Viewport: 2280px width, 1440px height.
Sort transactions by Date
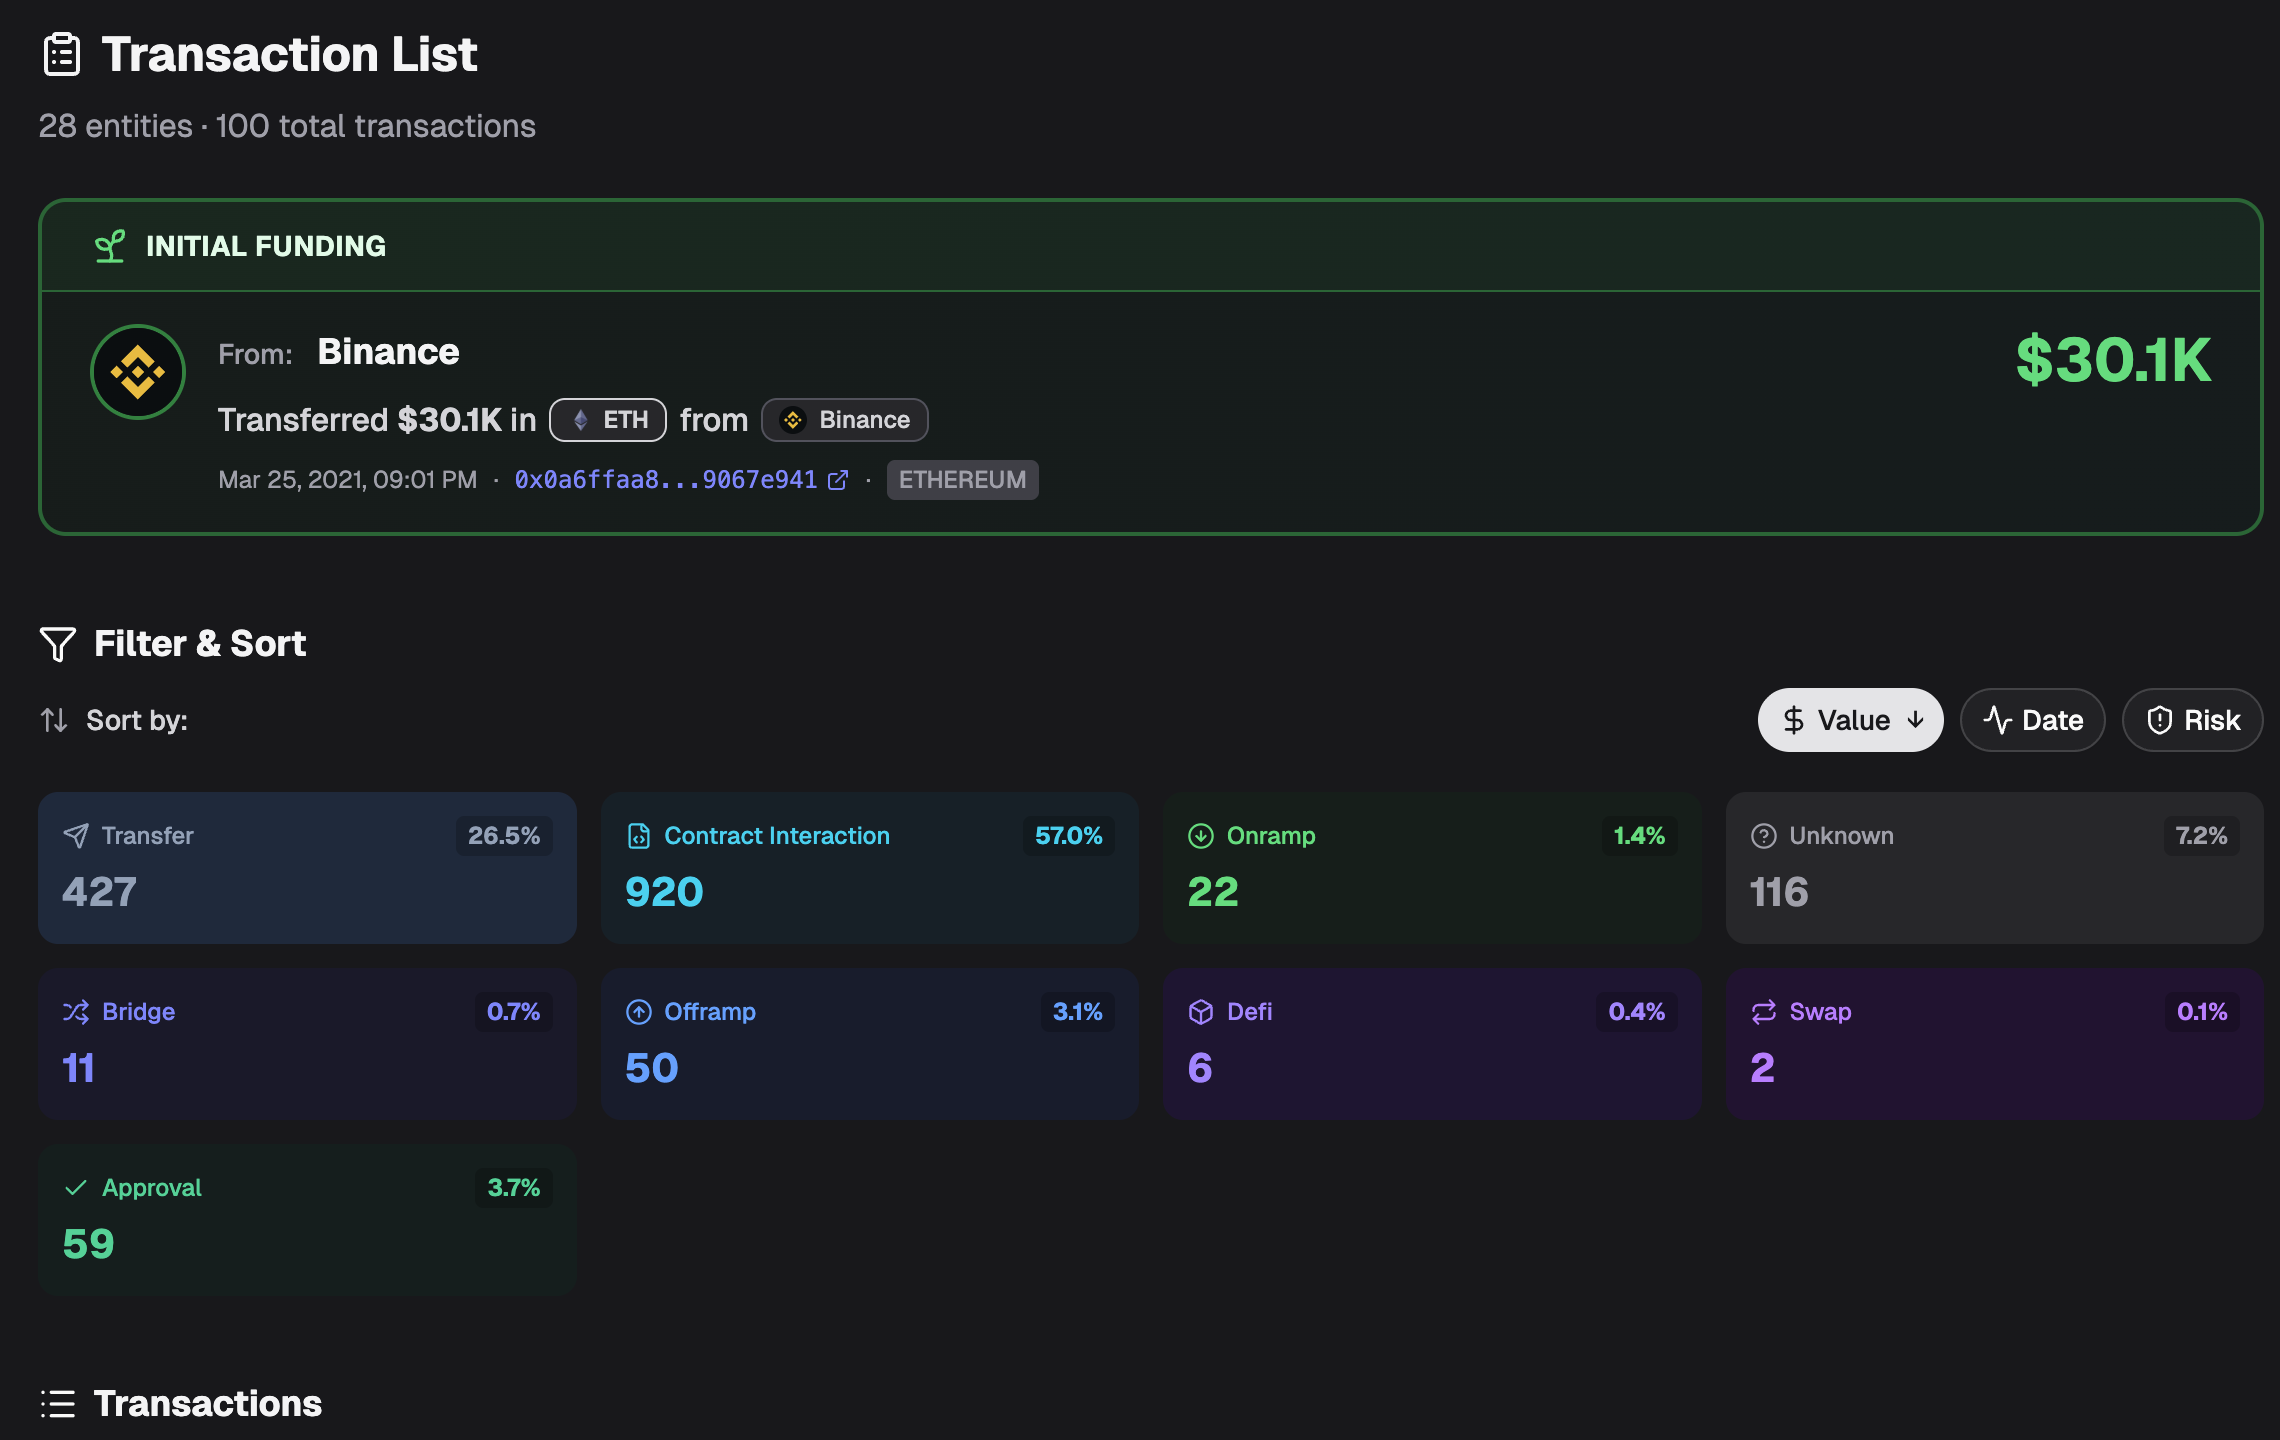[x=2032, y=720]
